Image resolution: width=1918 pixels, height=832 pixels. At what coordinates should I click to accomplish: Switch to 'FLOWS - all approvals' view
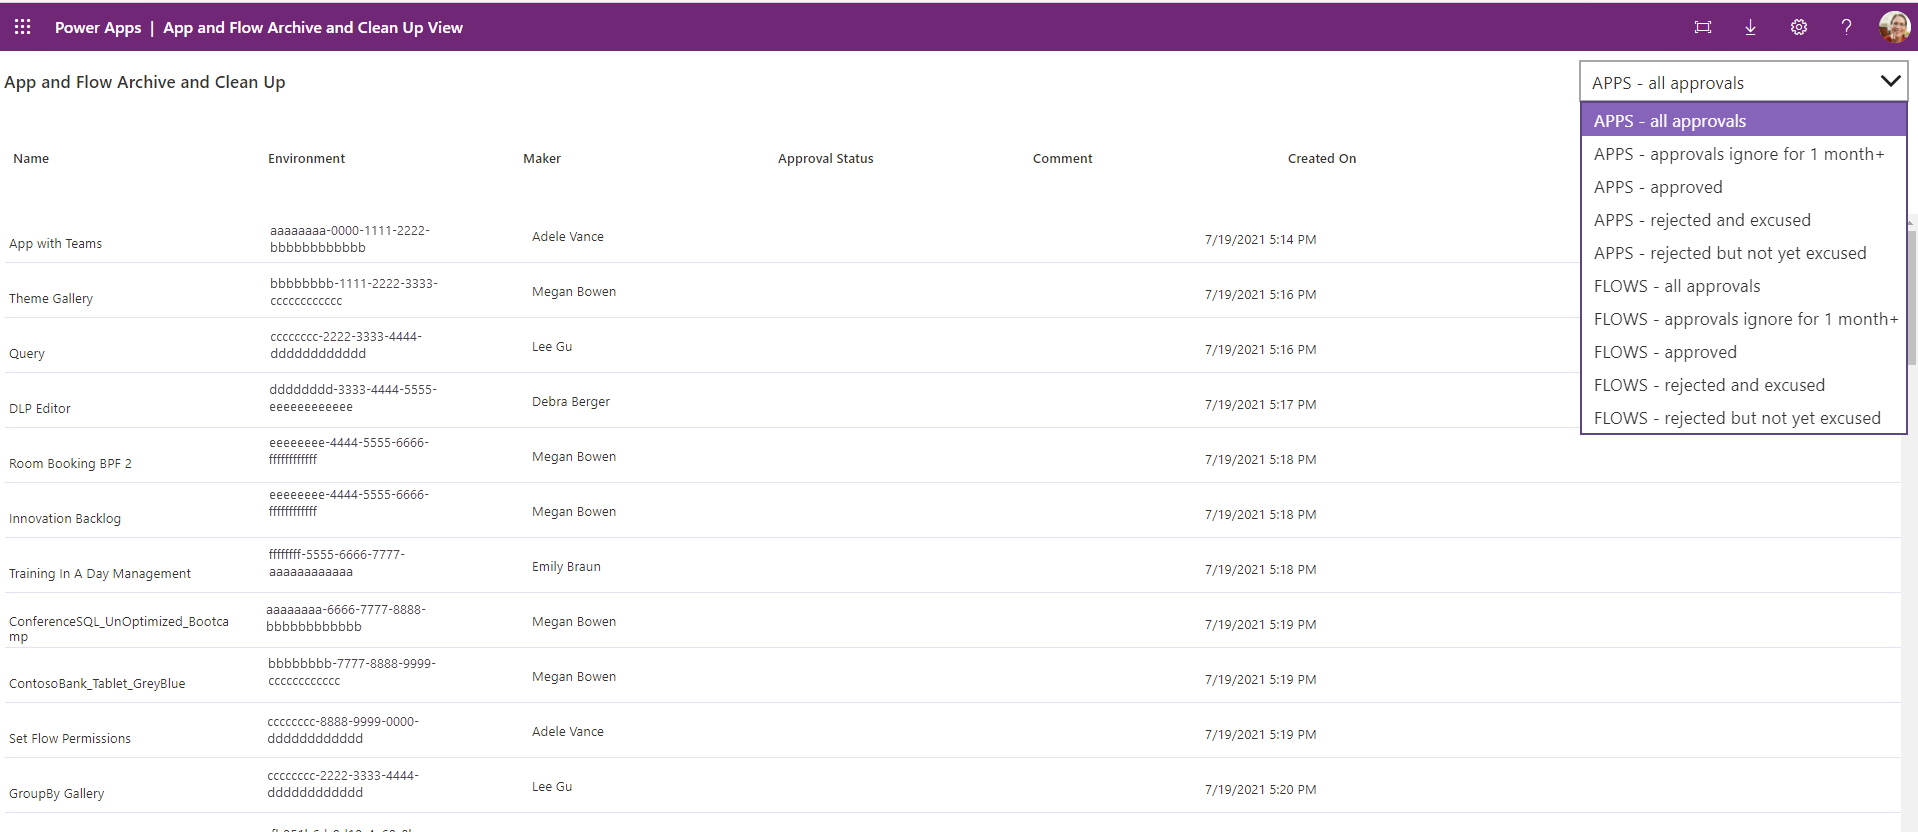[x=1677, y=286]
